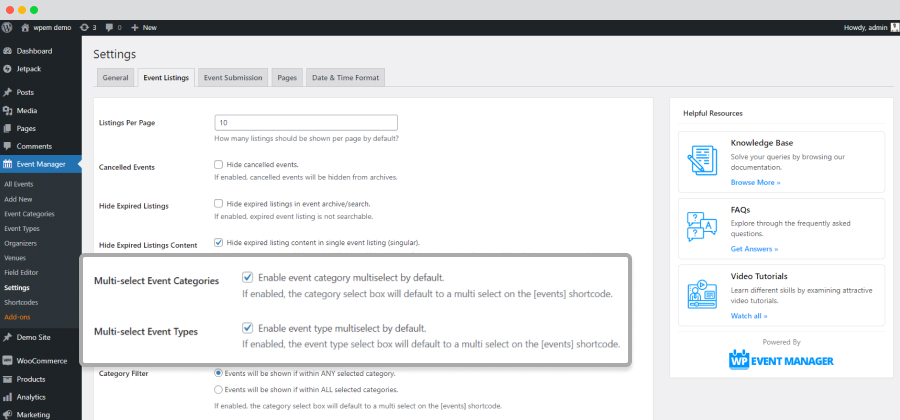Viewport: 900px width, 420px height.
Task: Click Watch all link
Action: coord(748,316)
